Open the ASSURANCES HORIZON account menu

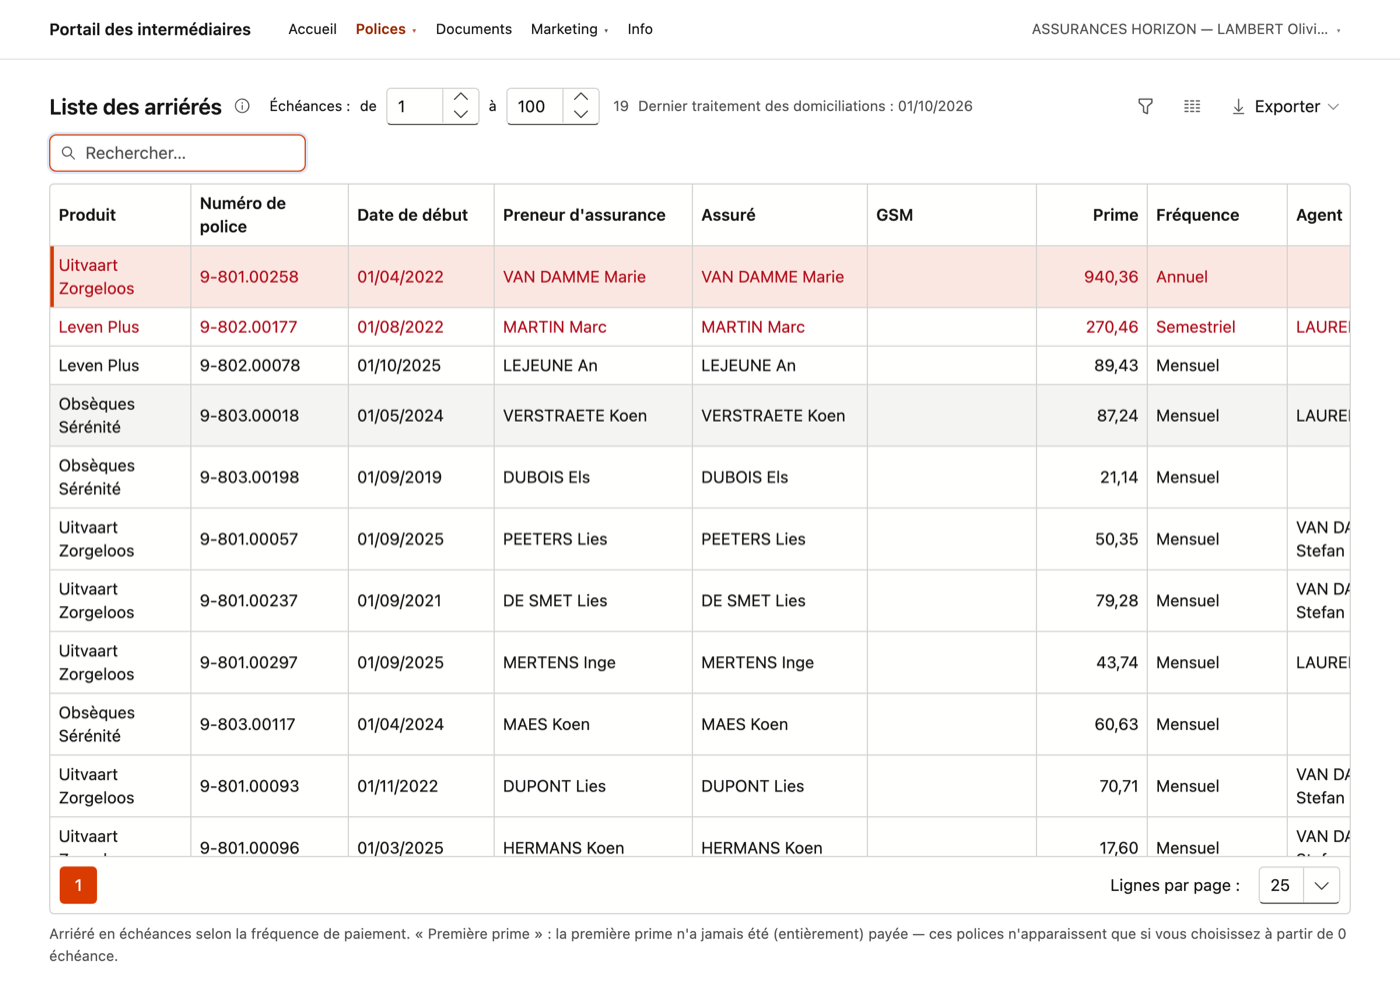click(1186, 29)
